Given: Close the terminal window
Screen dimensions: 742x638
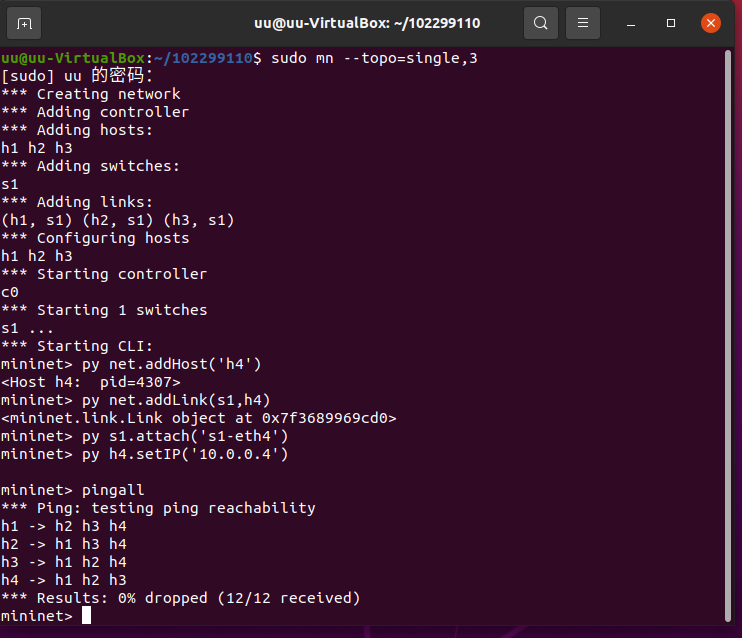Looking at the screenshot, I should 710,22.
